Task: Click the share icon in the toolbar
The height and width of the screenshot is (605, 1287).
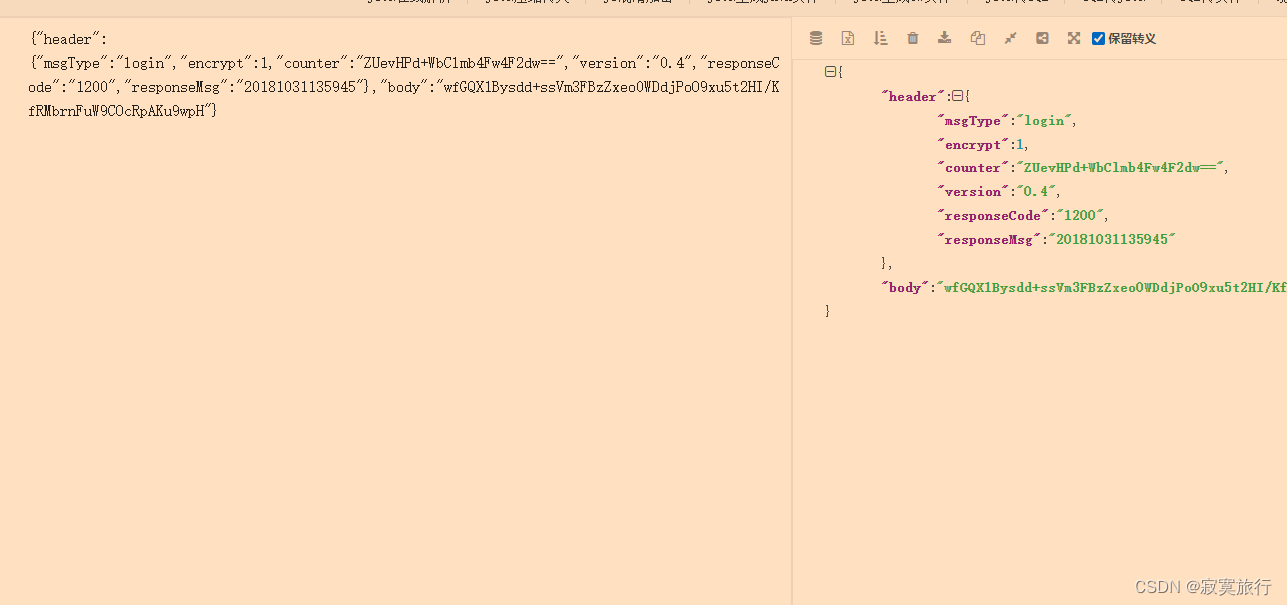Action: (x=1041, y=37)
